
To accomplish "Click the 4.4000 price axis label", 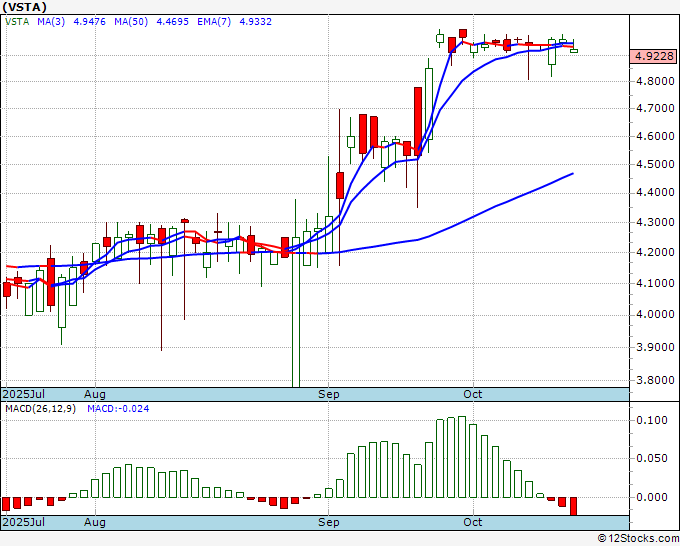I will tap(655, 192).
